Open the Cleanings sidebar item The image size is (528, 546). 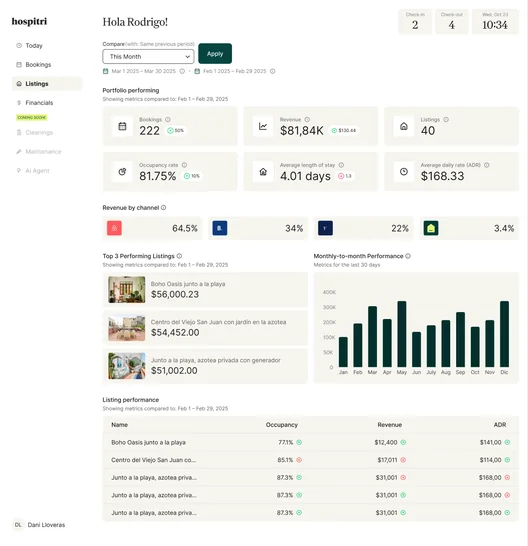(x=34, y=133)
